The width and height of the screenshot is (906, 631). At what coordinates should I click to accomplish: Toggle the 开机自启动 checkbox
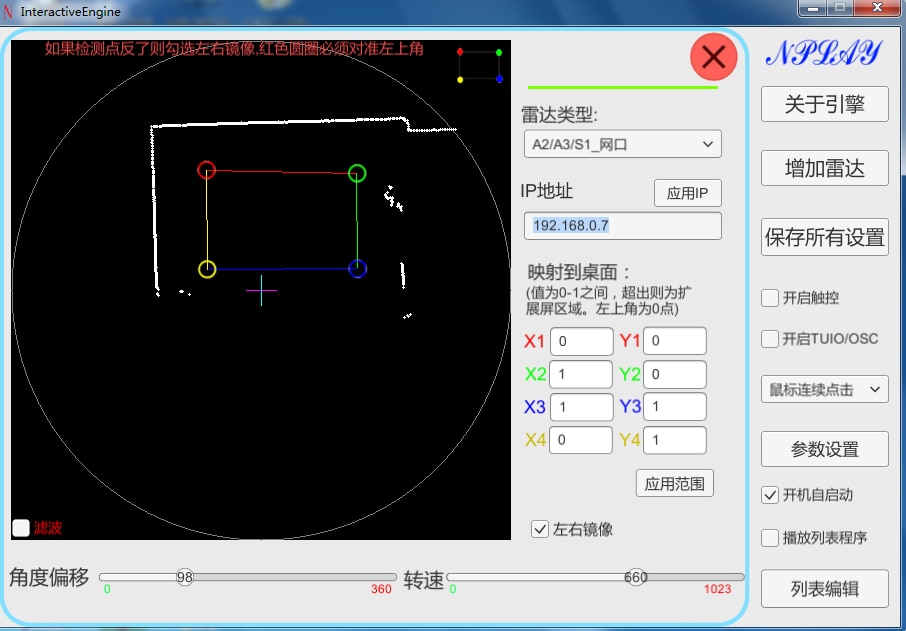point(770,495)
